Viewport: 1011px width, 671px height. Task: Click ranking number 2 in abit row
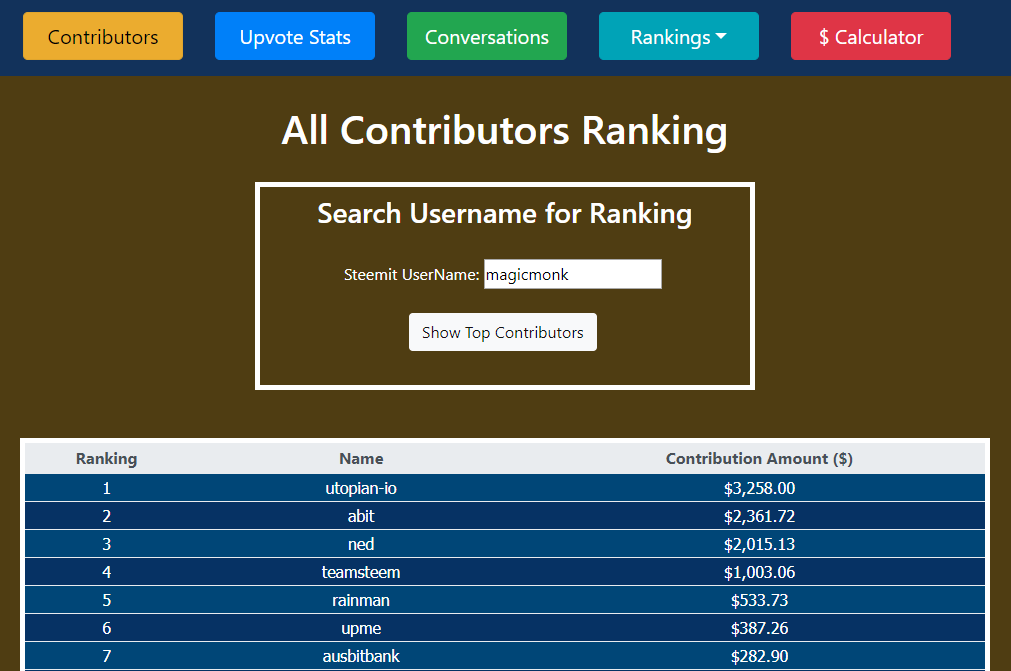coord(106,516)
